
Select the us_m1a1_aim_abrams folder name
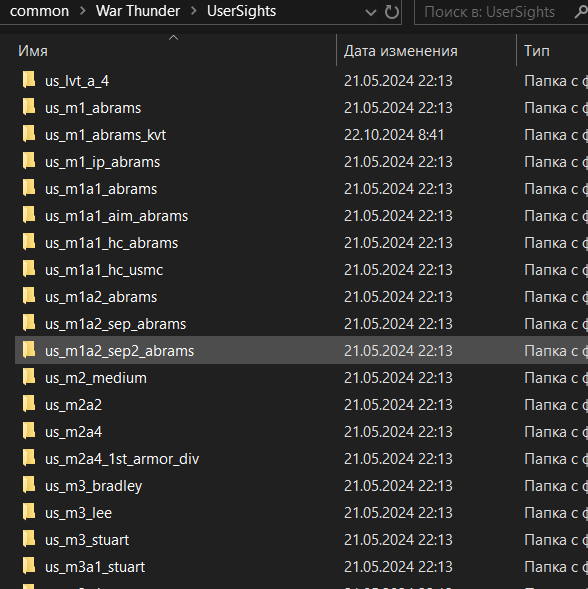click(x=116, y=216)
